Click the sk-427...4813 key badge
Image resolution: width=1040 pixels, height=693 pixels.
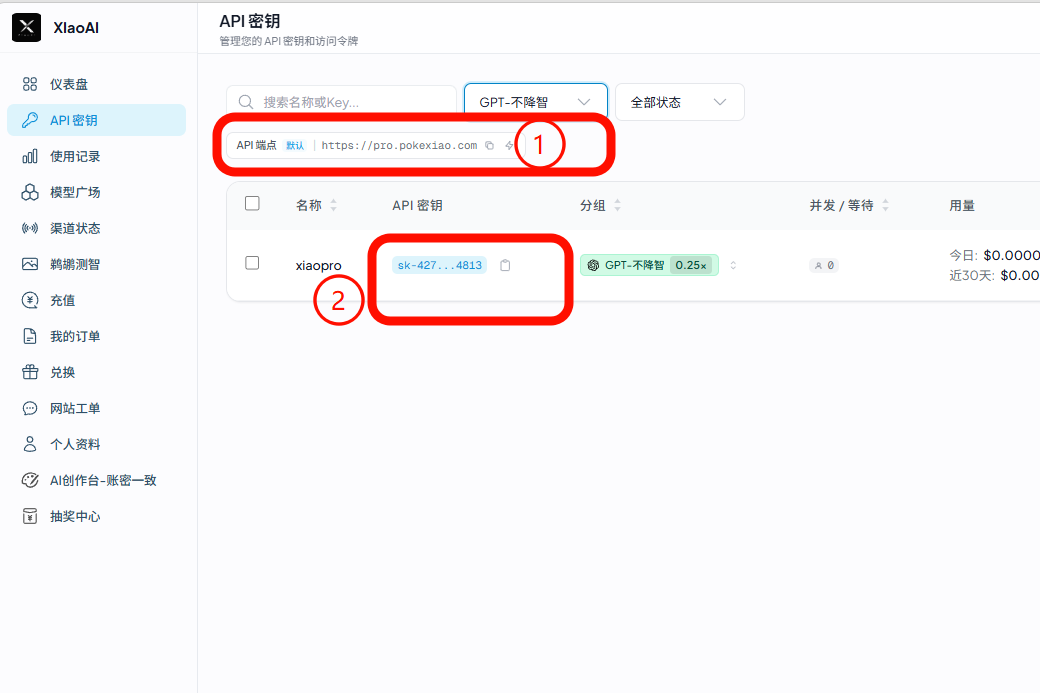pos(439,265)
